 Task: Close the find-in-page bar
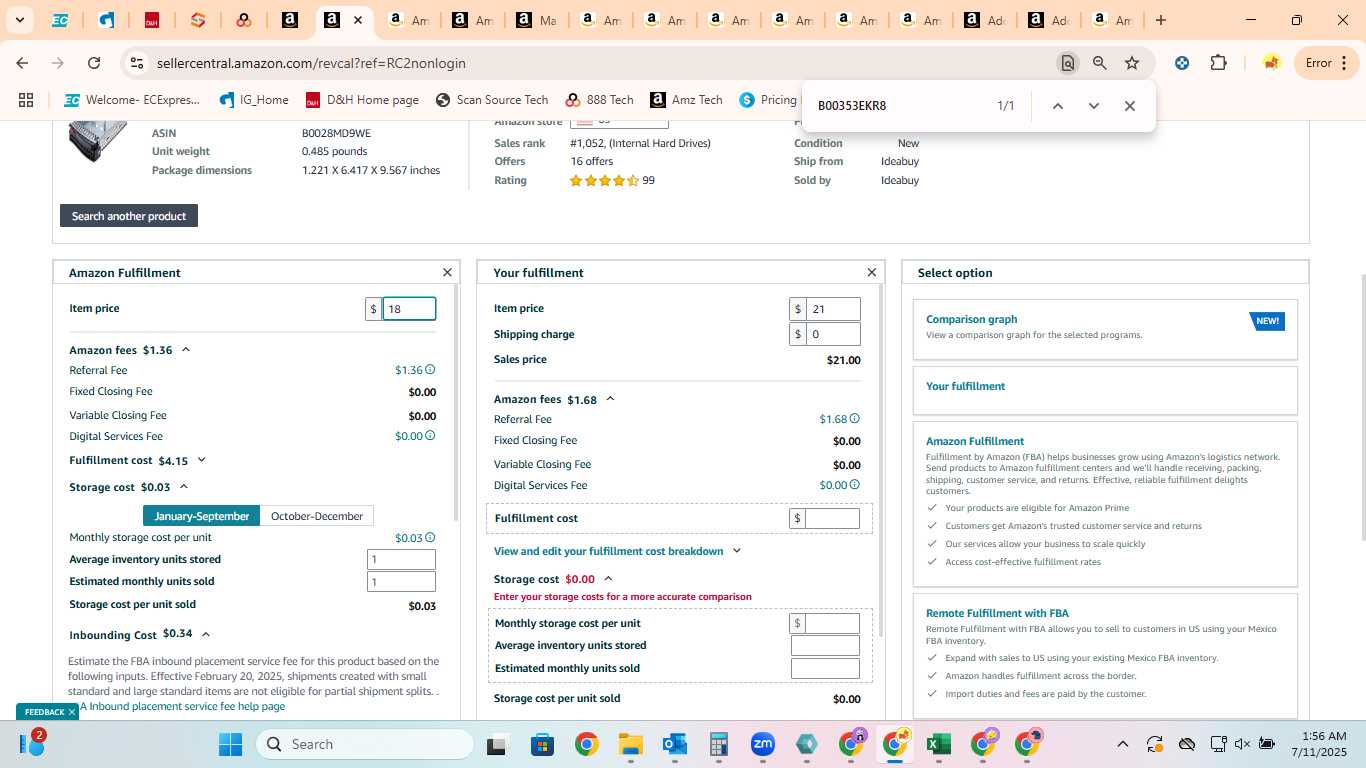[x=1129, y=106]
